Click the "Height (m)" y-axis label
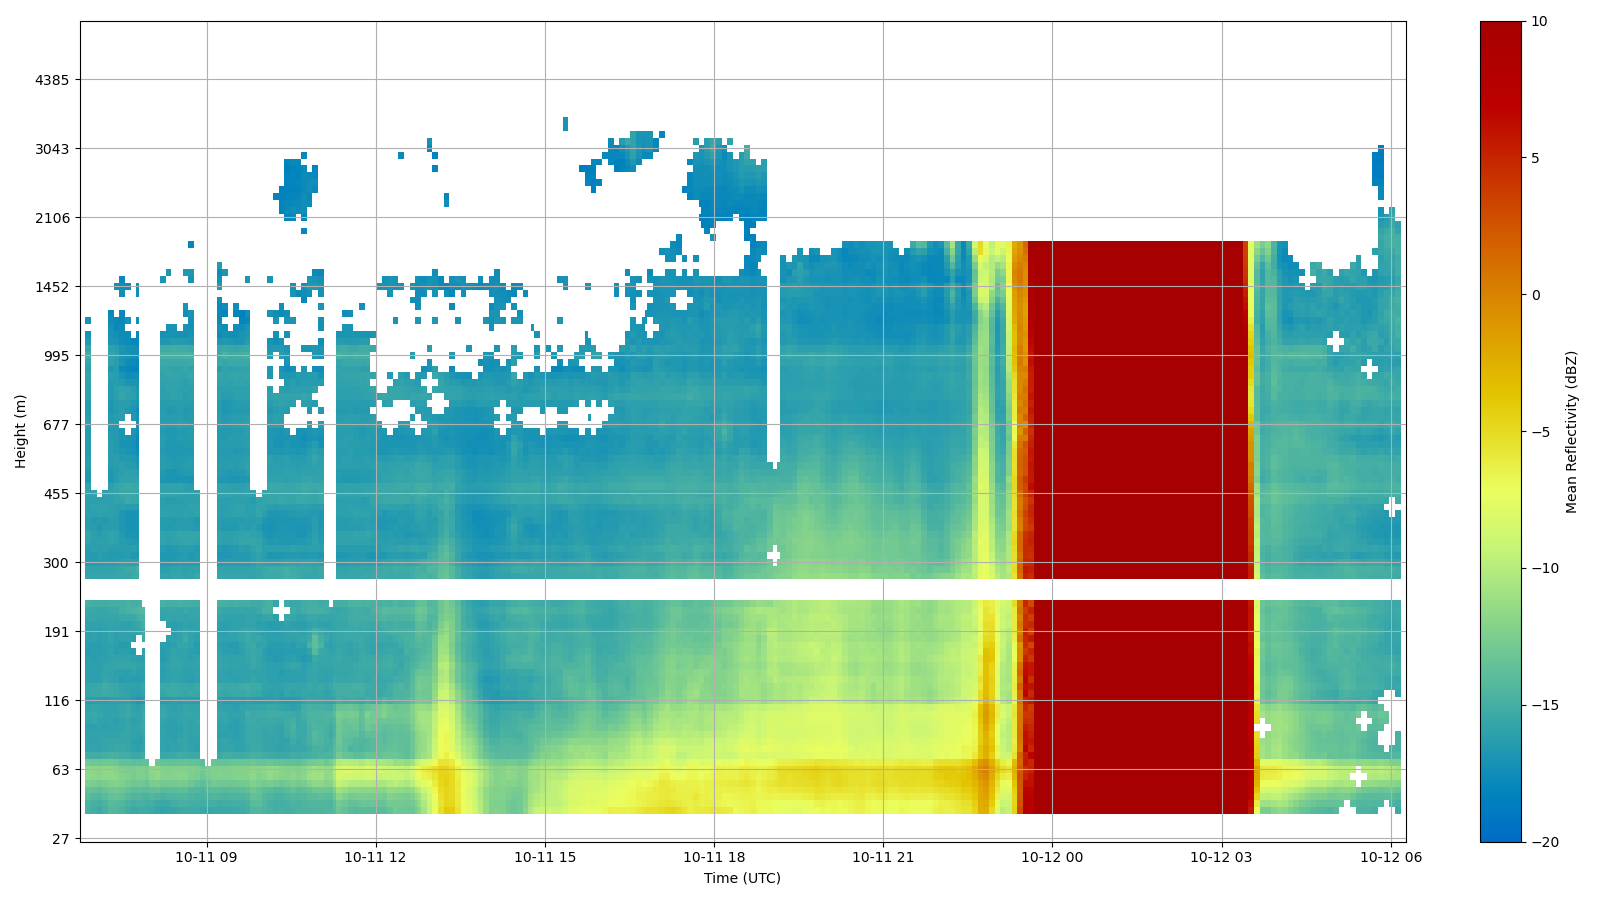The image size is (1600, 900). coord(20,431)
